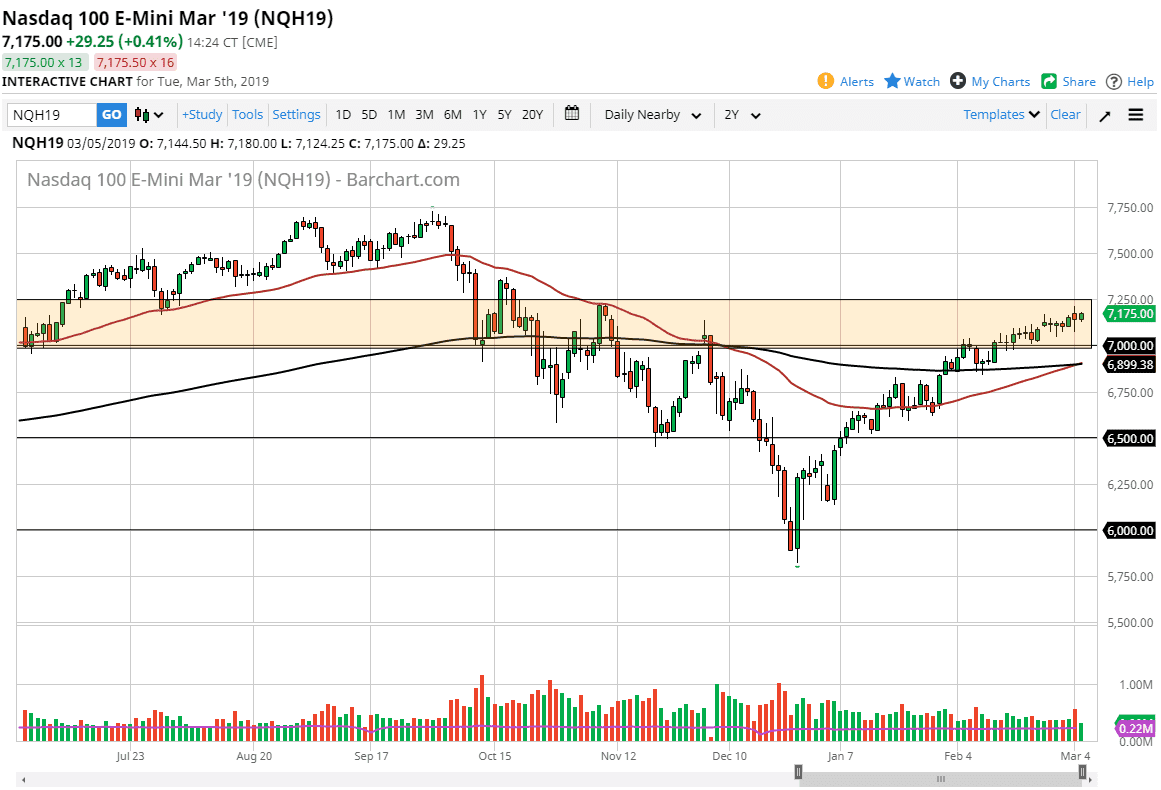Click the Clear link
Viewport: 1161px width, 790px height.
[x=1065, y=114]
